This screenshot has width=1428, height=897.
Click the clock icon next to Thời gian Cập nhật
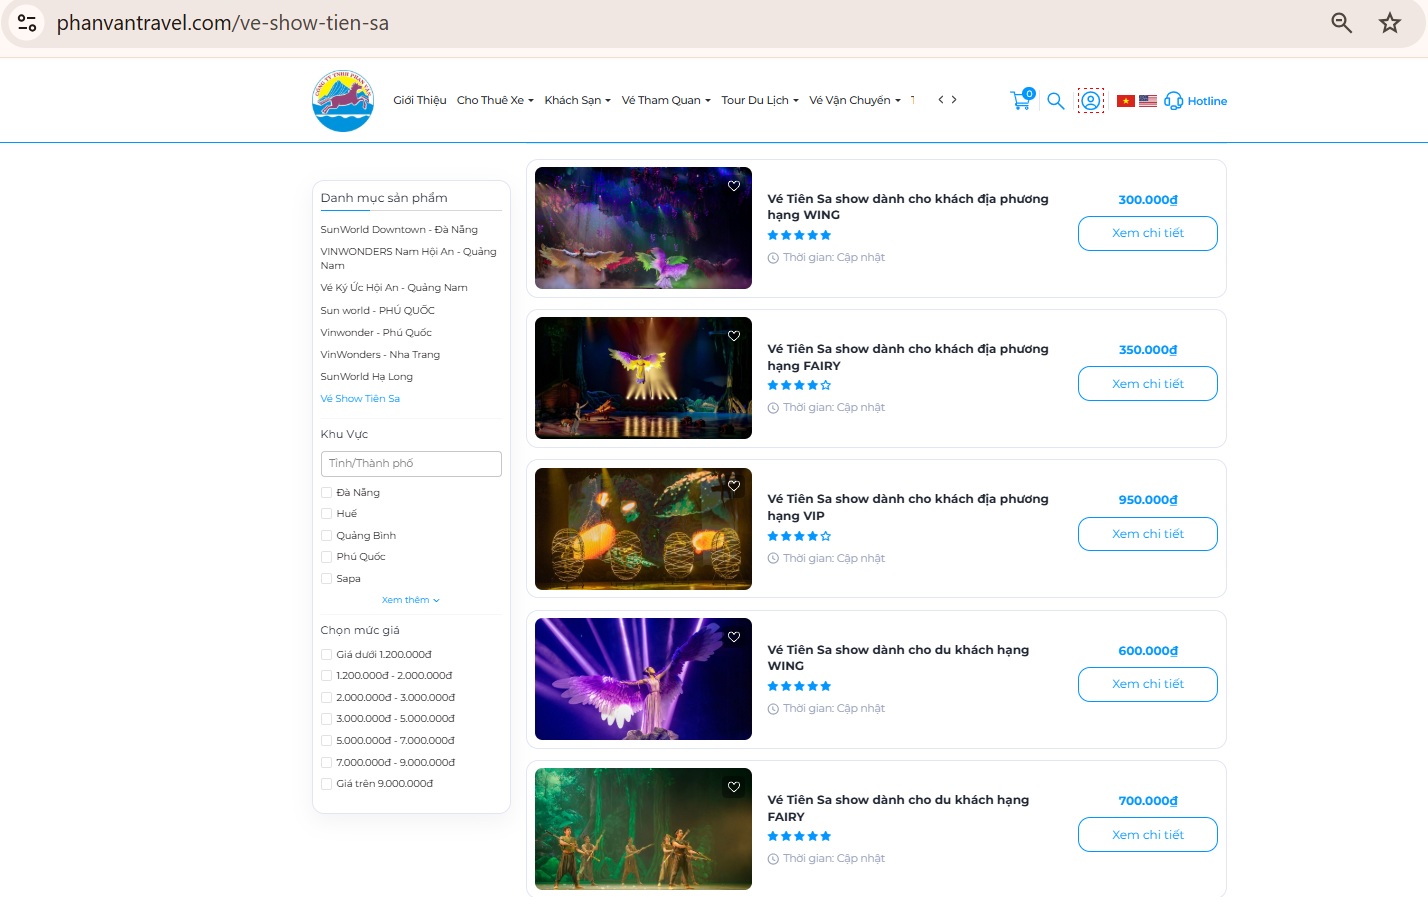pyautogui.click(x=771, y=257)
